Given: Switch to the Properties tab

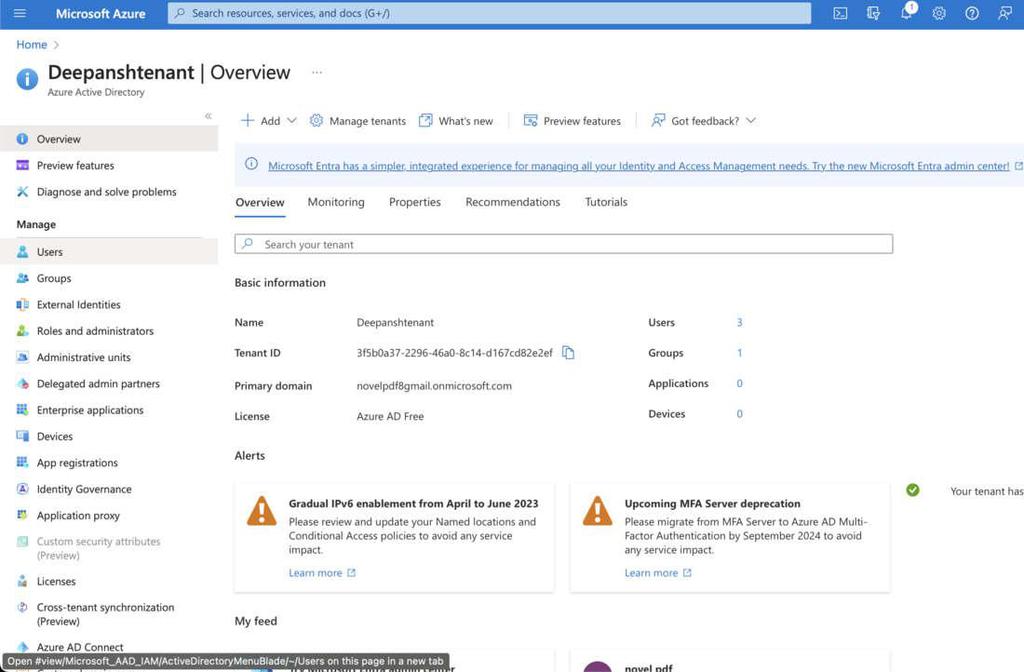Looking at the screenshot, I should [415, 202].
